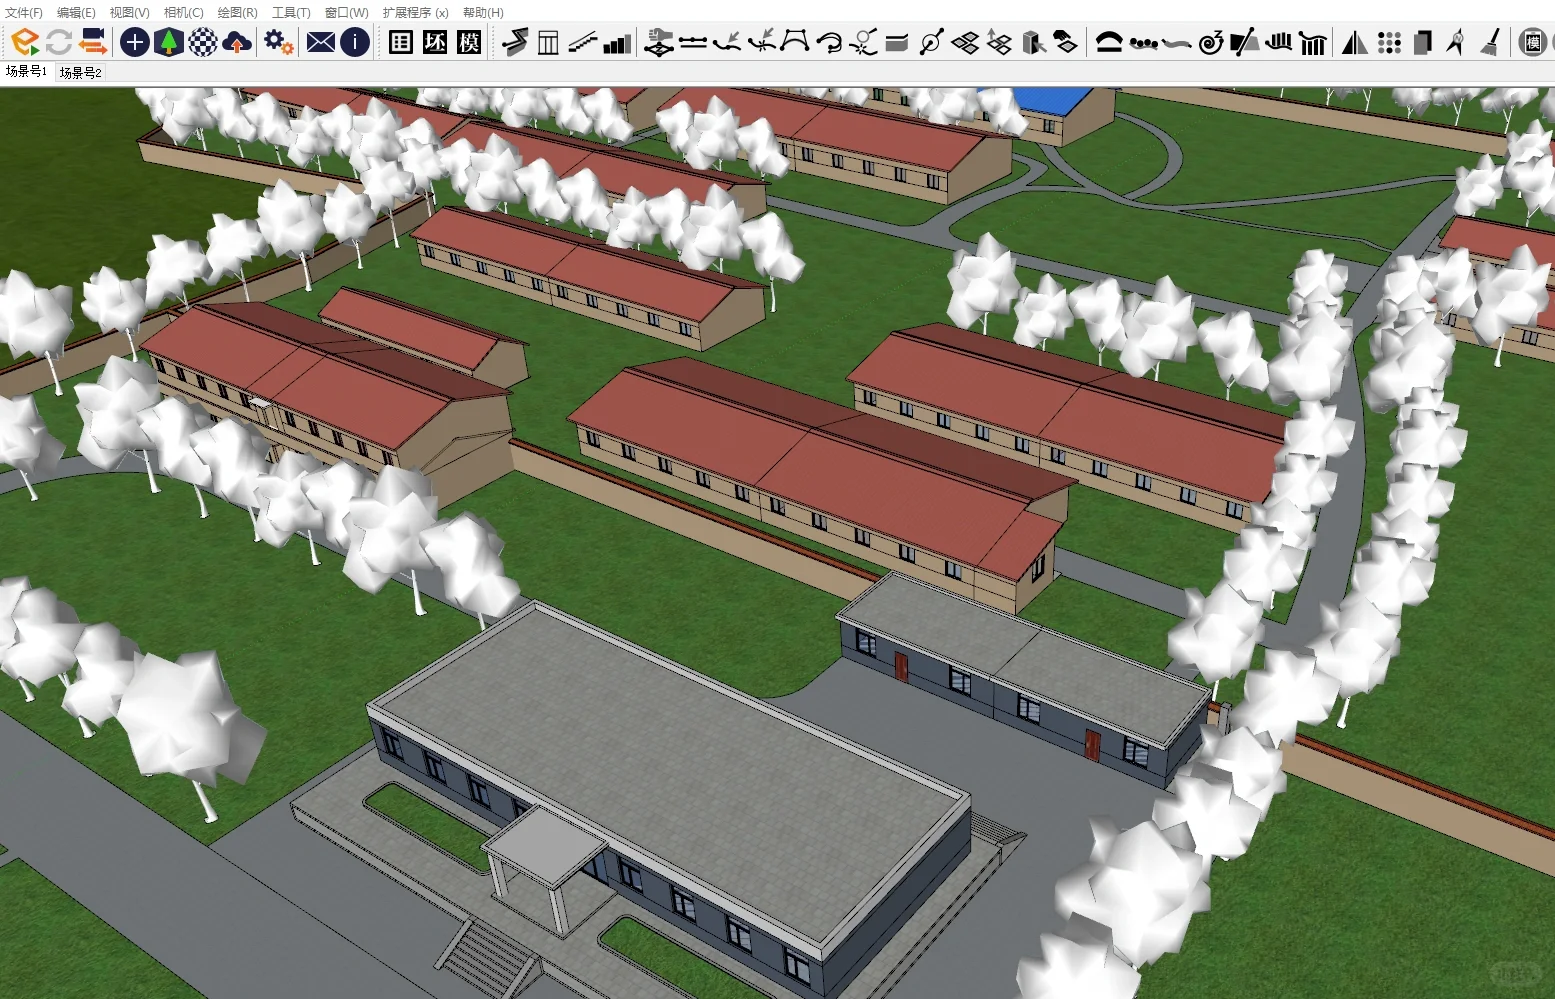Open the 文件(F) menu
The height and width of the screenshot is (999, 1555).
coord(23,13)
